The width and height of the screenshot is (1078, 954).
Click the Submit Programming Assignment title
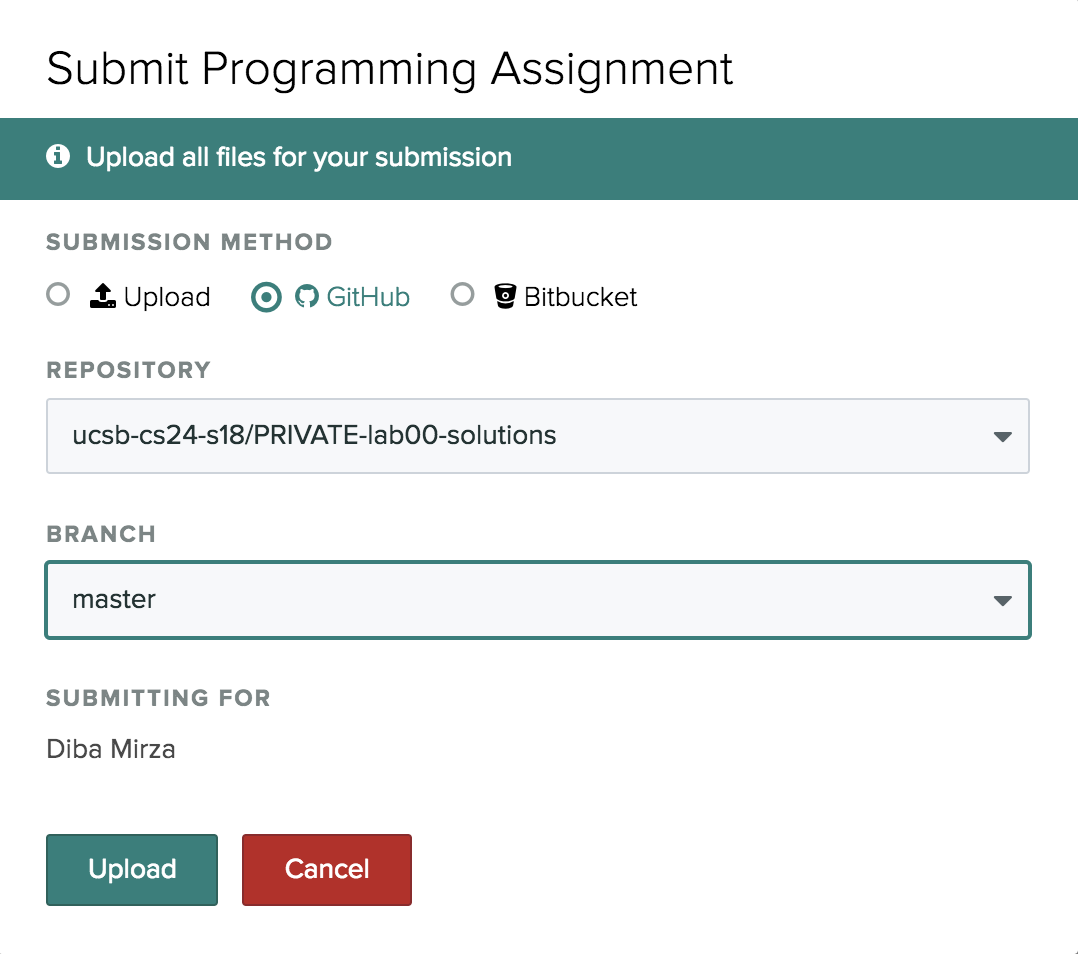[x=390, y=68]
